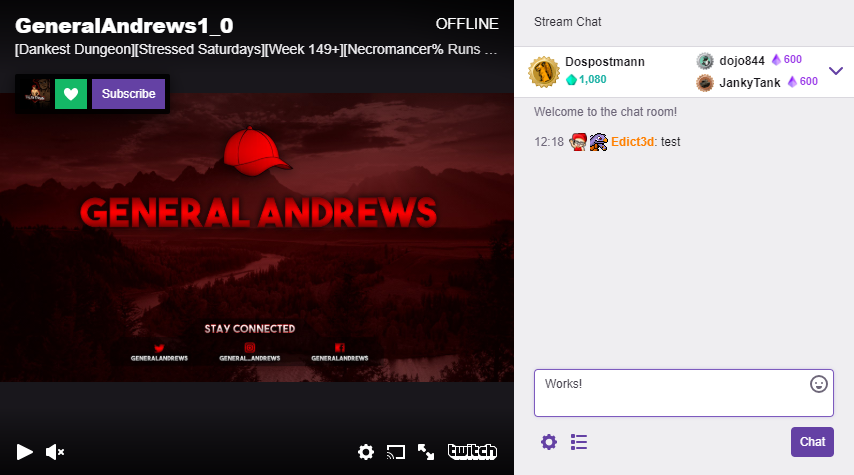Follow channel with heart button

71,94
